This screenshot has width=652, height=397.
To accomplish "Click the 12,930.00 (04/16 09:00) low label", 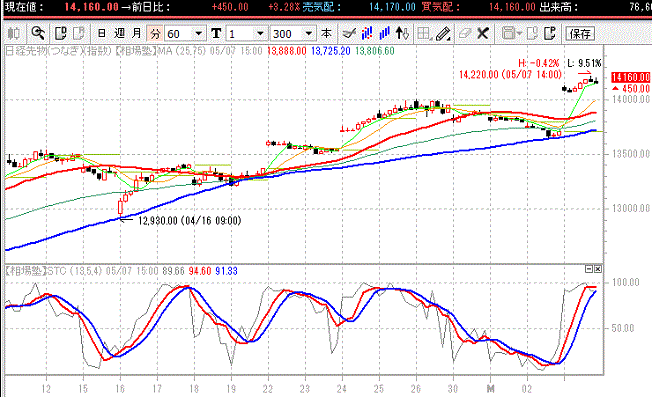I will pos(190,220).
